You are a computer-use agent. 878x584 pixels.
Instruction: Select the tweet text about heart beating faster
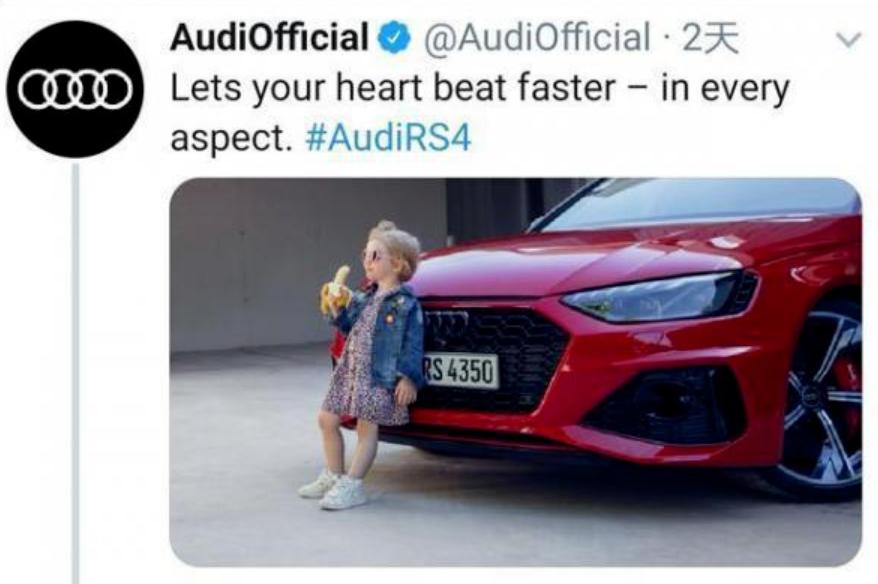pyautogui.click(x=480, y=113)
